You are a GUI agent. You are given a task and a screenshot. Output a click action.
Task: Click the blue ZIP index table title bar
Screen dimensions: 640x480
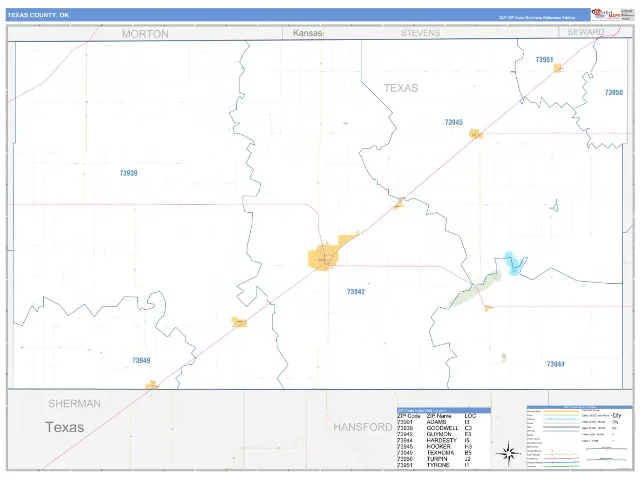click(x=444, y=410)
